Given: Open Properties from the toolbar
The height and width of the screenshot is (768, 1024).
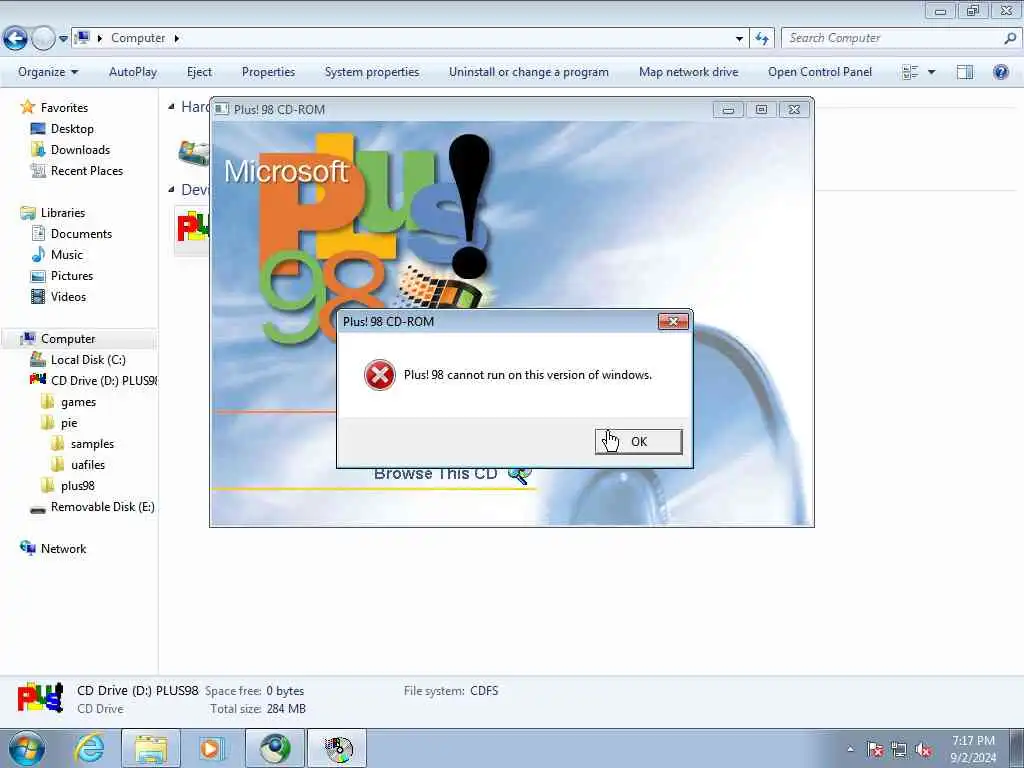Looking at the screenshot, I should point(268,72).
